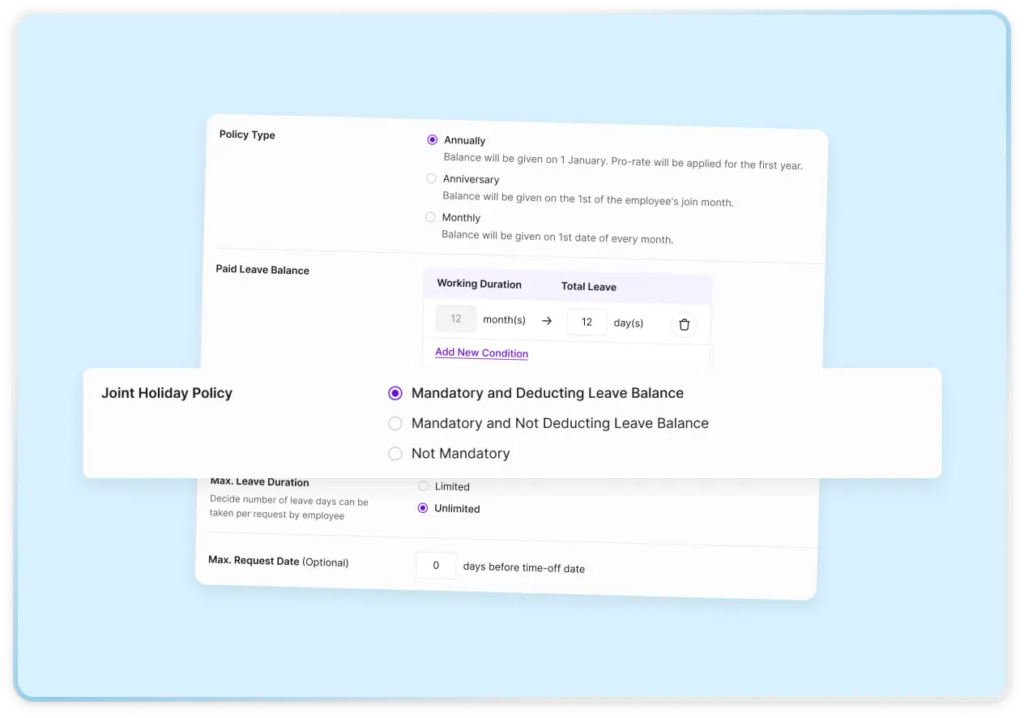The width and height of the screenshot is (1024, 718).
Task: Click the Max. Leave Duration label
Action: [259, 483]
